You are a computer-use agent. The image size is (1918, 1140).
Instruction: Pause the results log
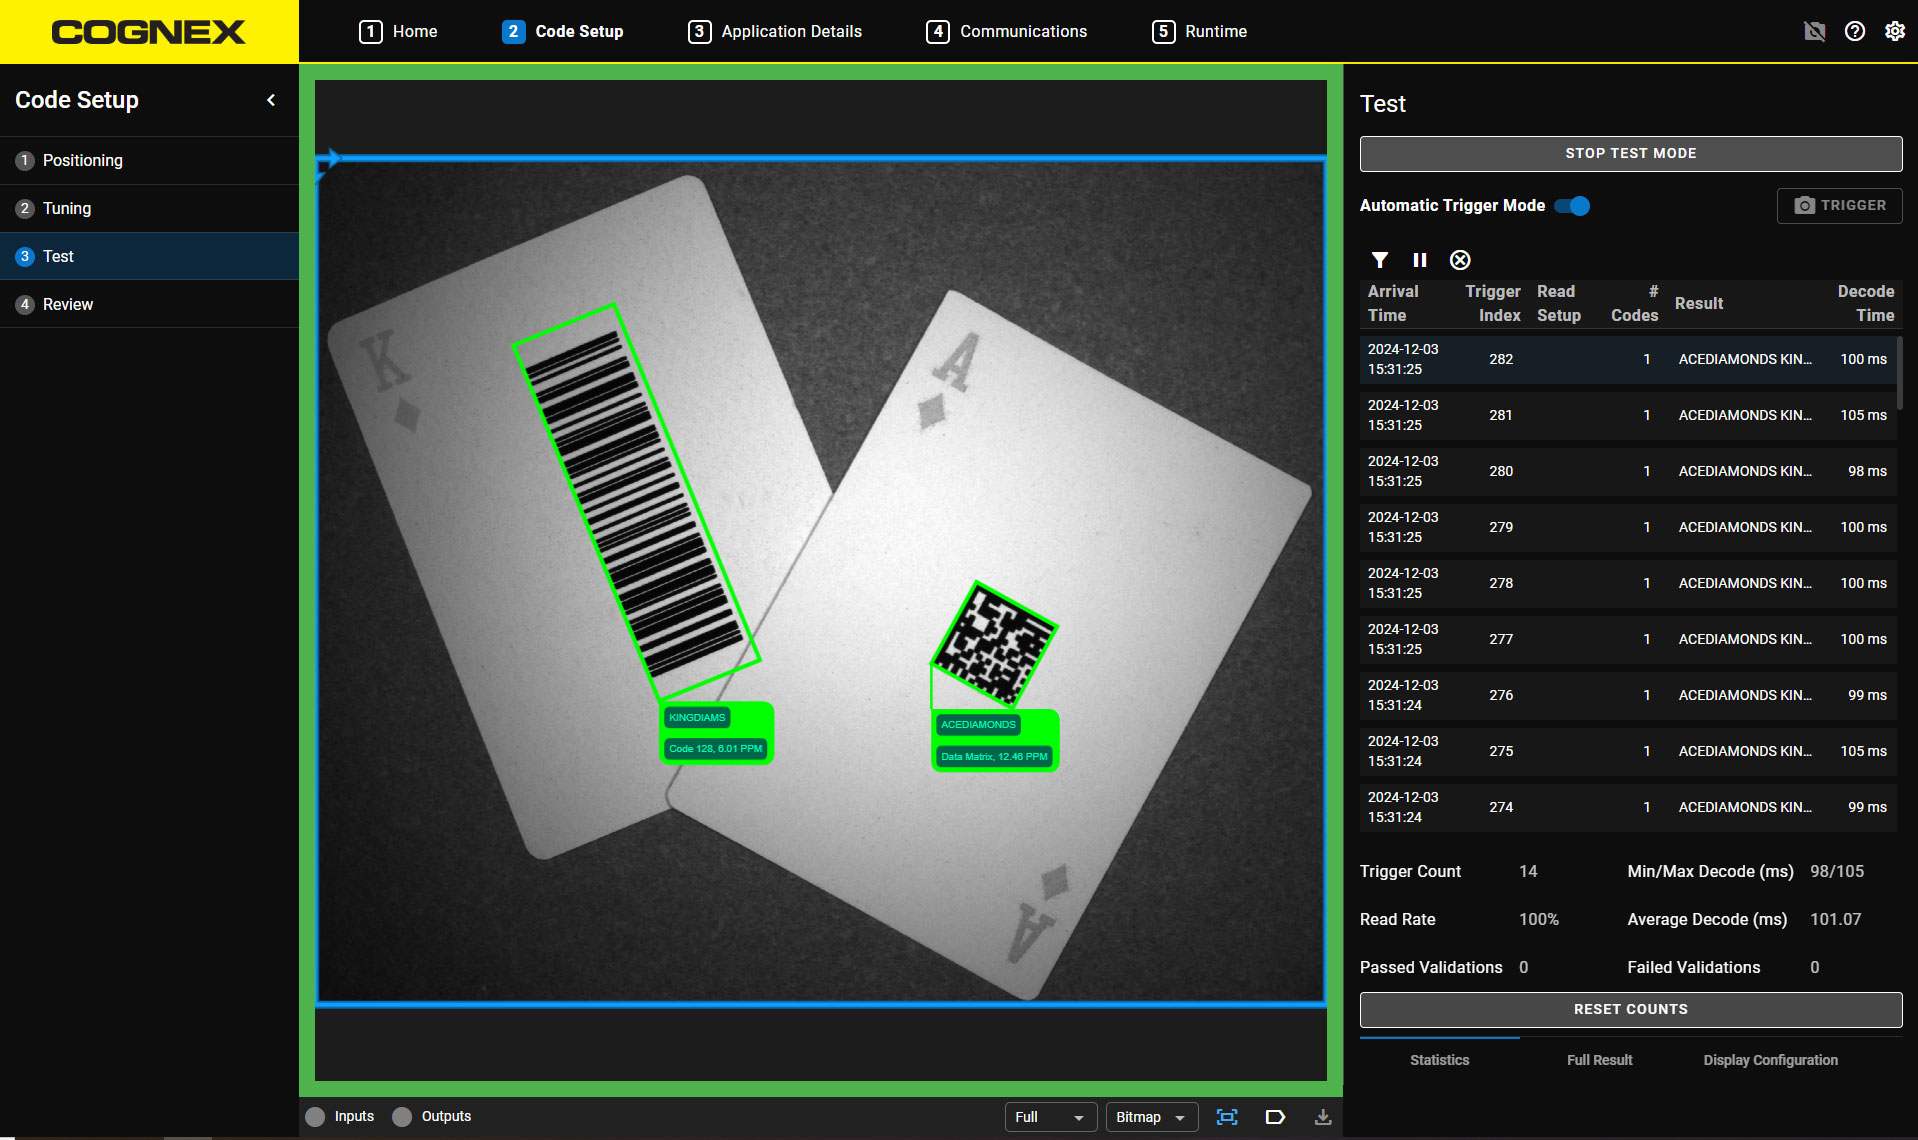tap(1419, 260)
